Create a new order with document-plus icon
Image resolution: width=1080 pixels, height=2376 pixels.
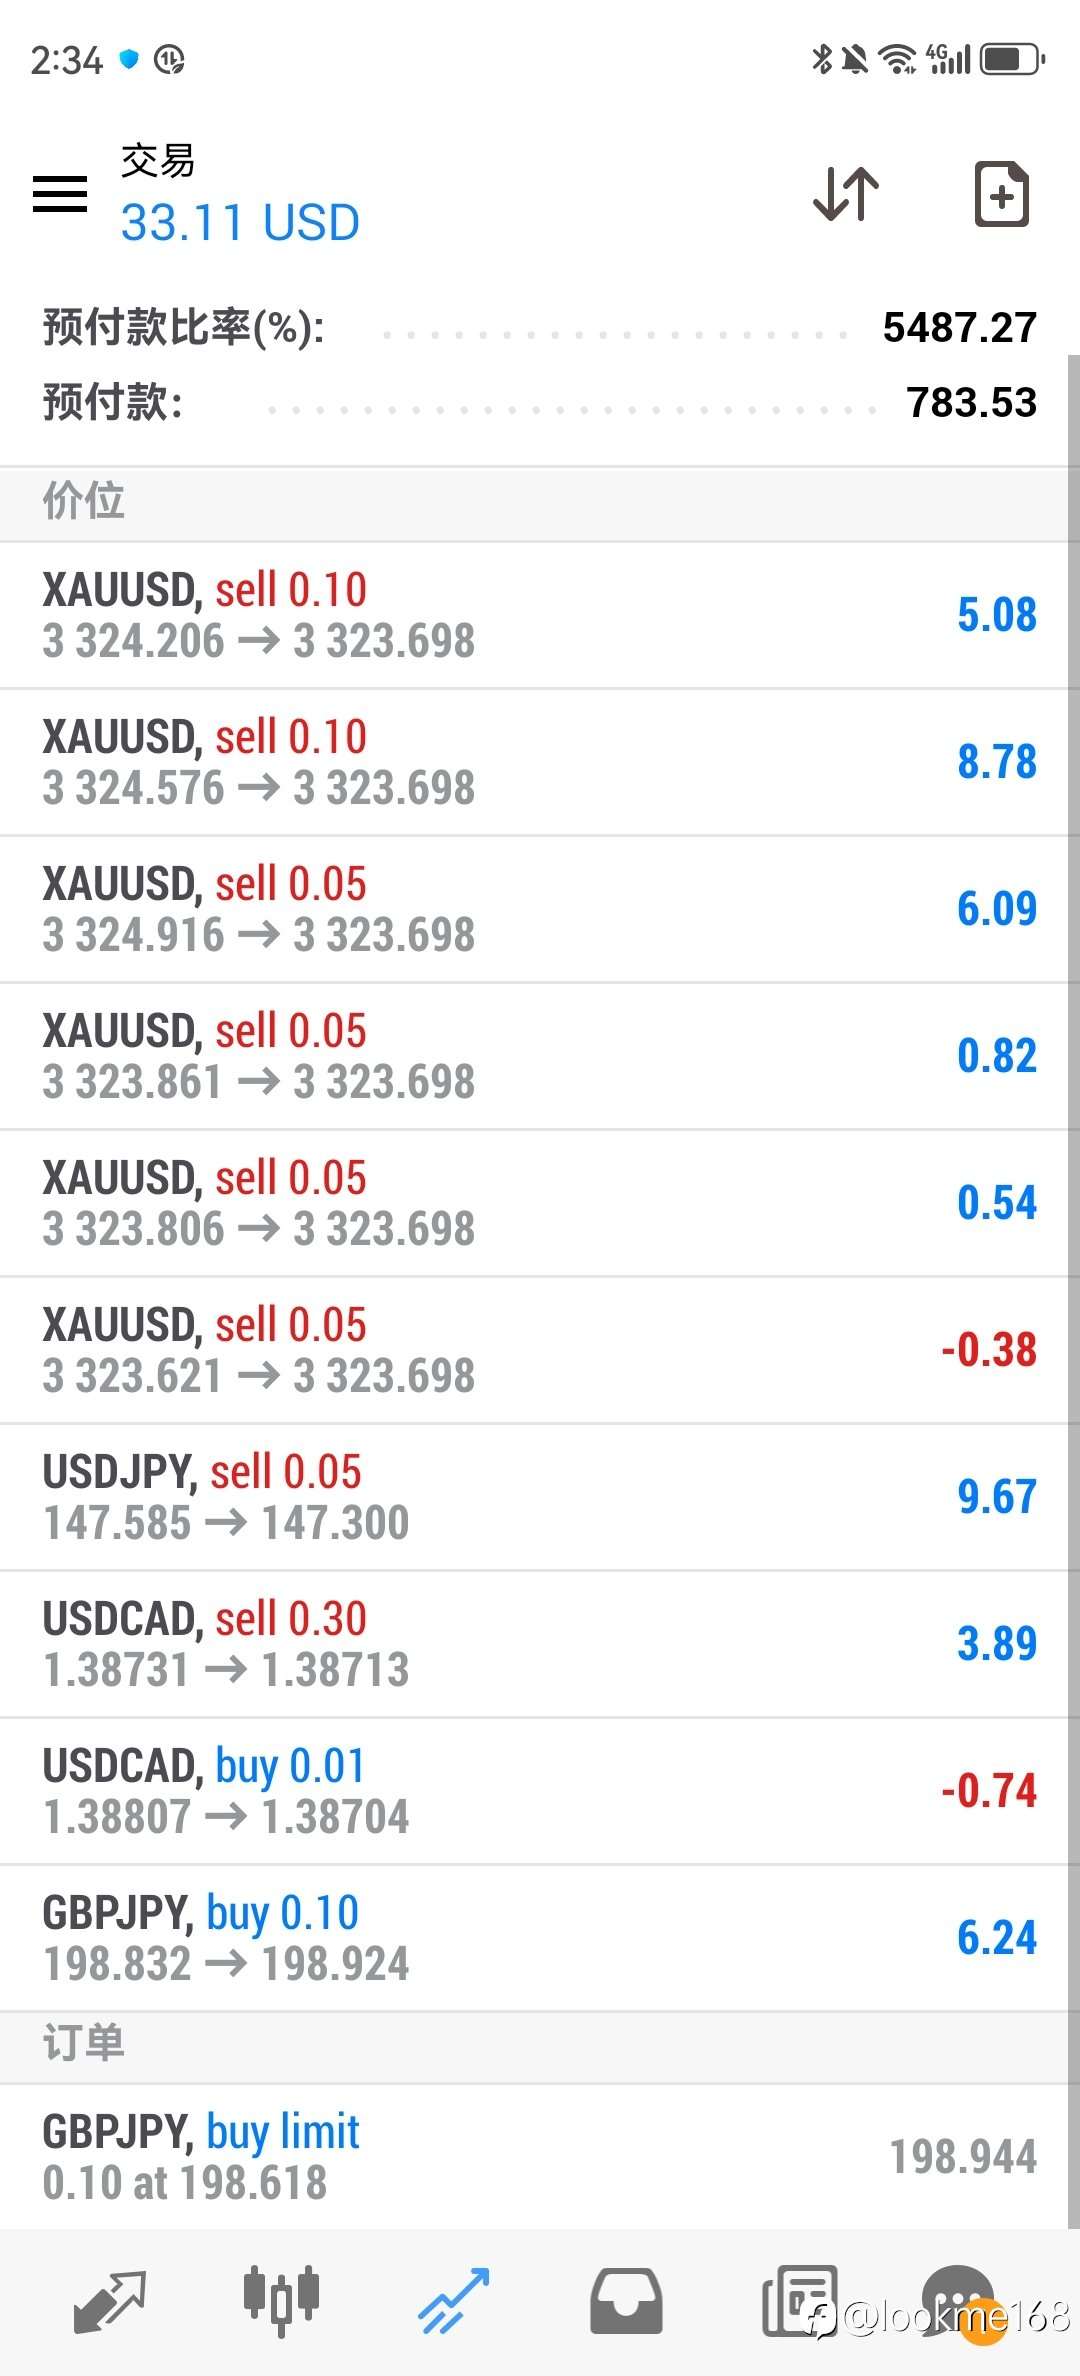tap(1001, 193)
